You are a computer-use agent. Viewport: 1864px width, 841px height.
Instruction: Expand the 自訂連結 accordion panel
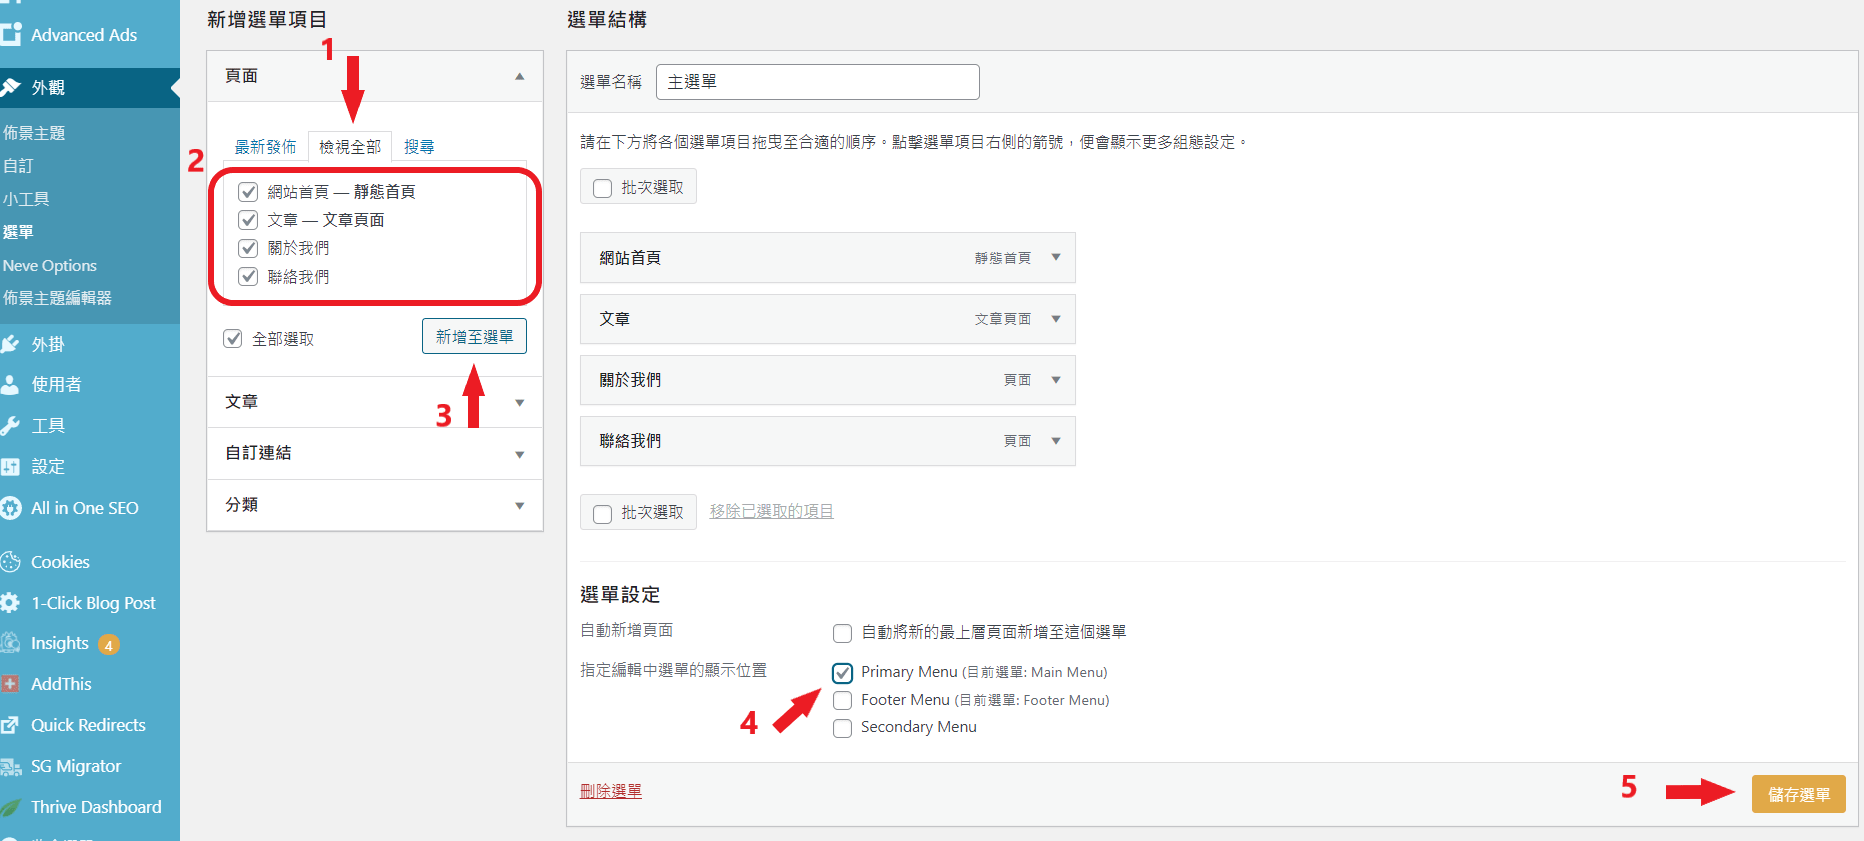pos(375,453)
